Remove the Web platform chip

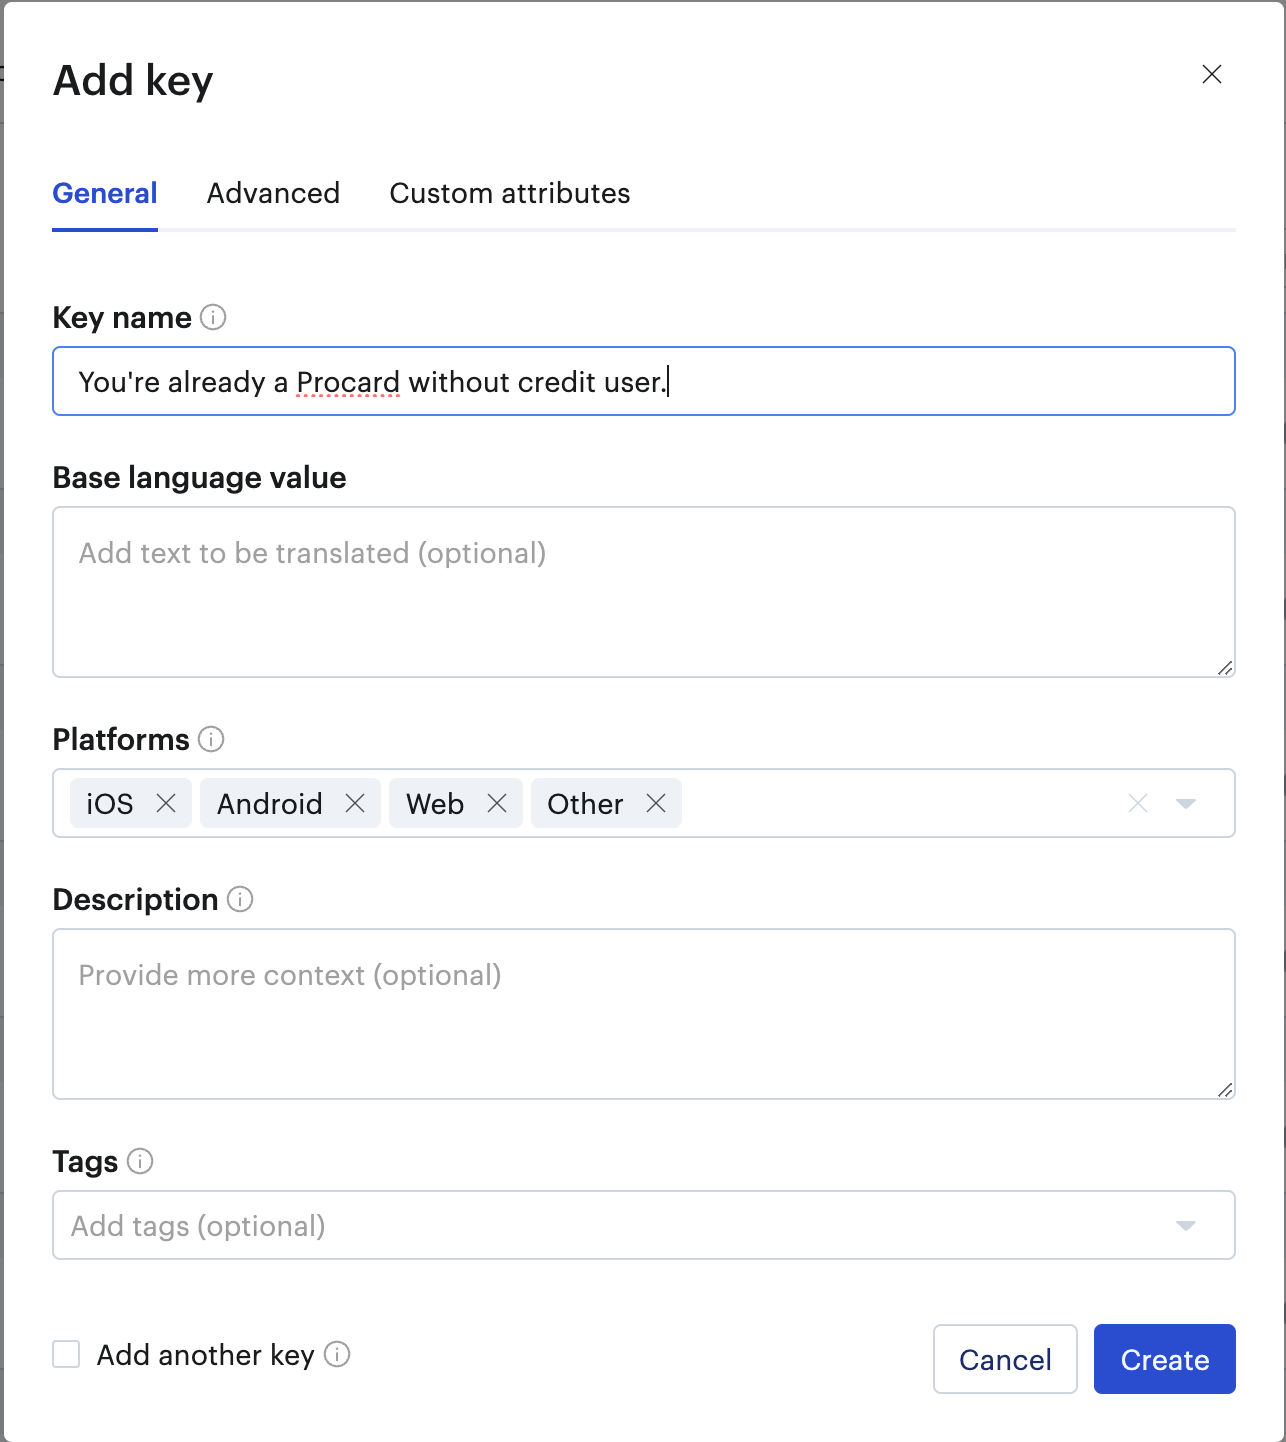point(497,803)
